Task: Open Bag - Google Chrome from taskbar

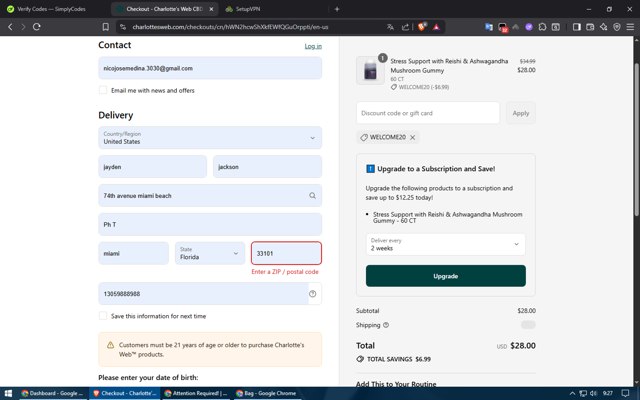Action: click(266, 393)
